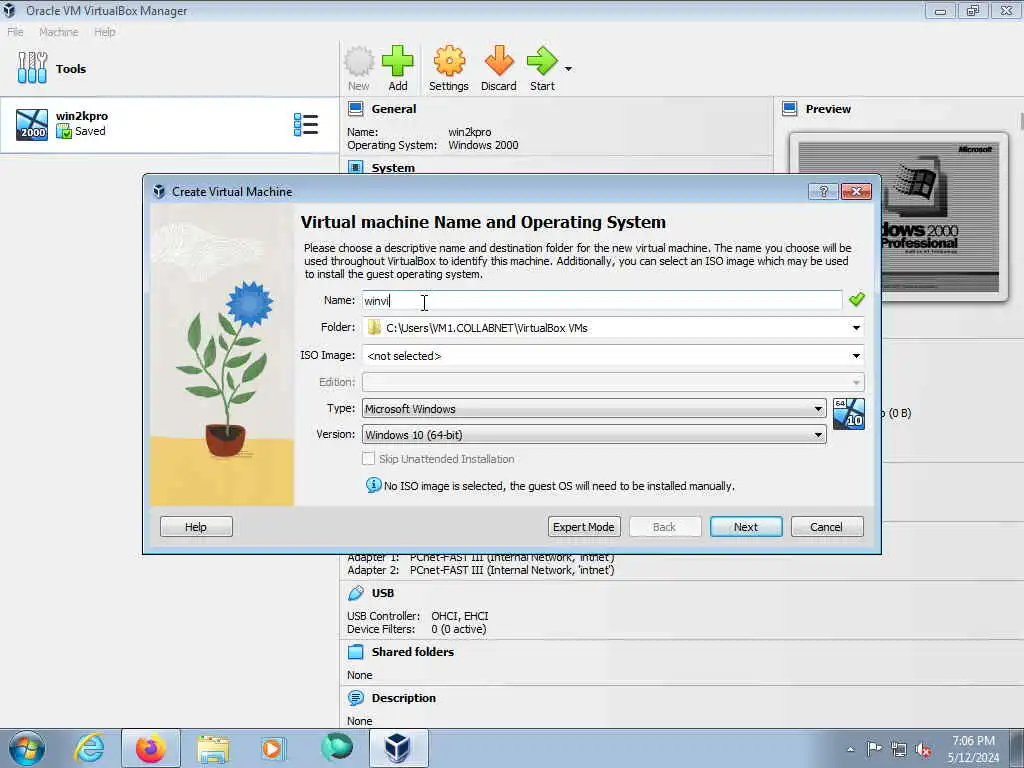Click the Shared folders section icon
1024x768 pixels.
click(x=356, y=651)
